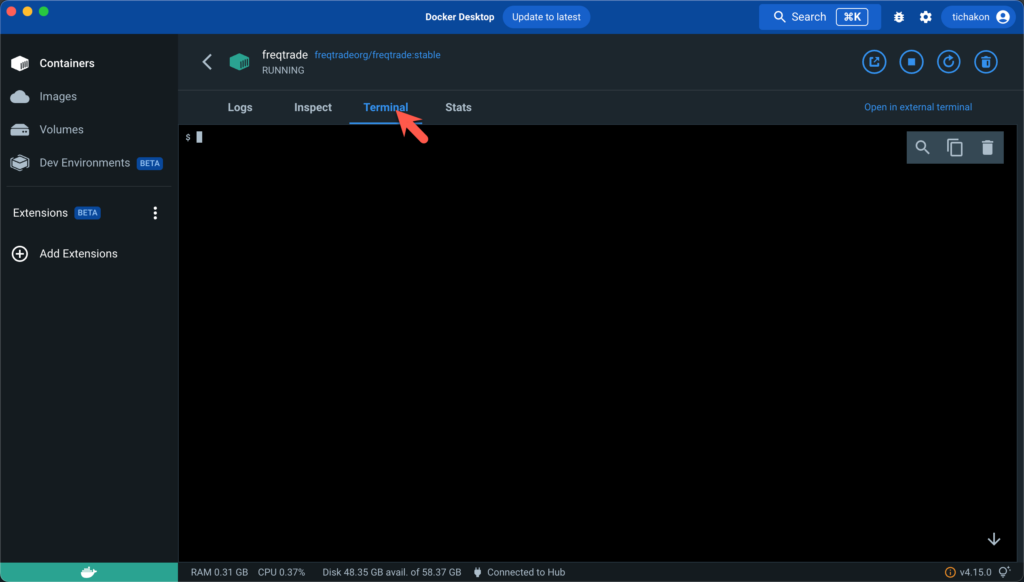Go back with the left chevron arrow
The image size is (1024, 582).
(x=207, y=62)
